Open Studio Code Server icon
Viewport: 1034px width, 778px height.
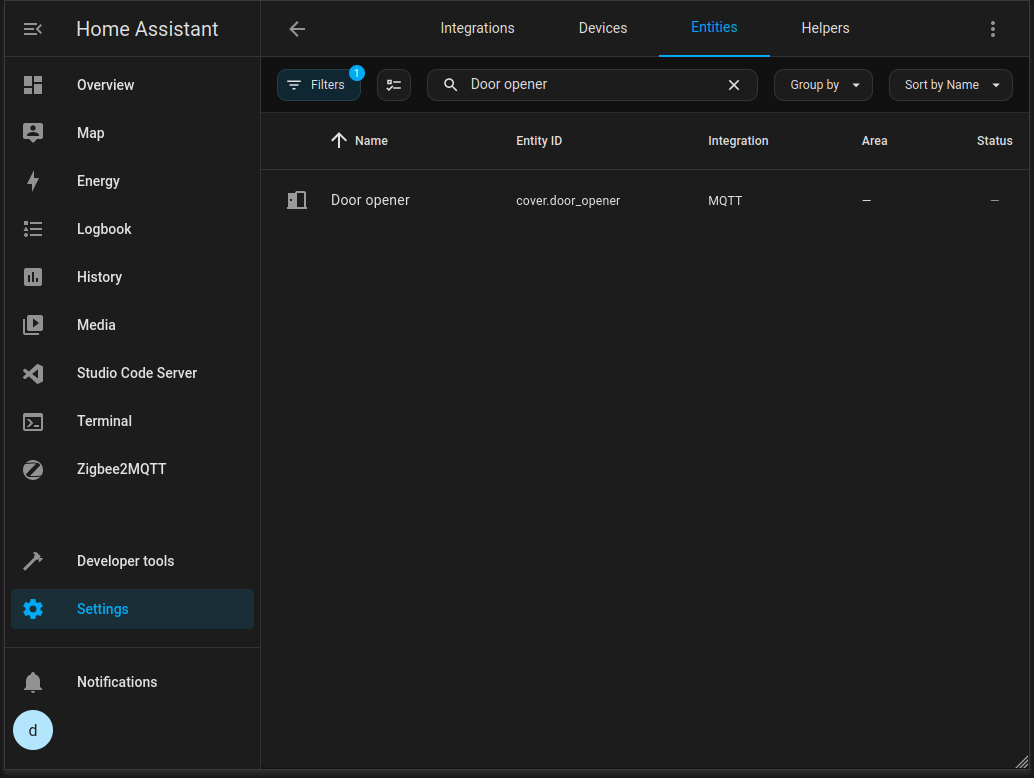(33, 374)
